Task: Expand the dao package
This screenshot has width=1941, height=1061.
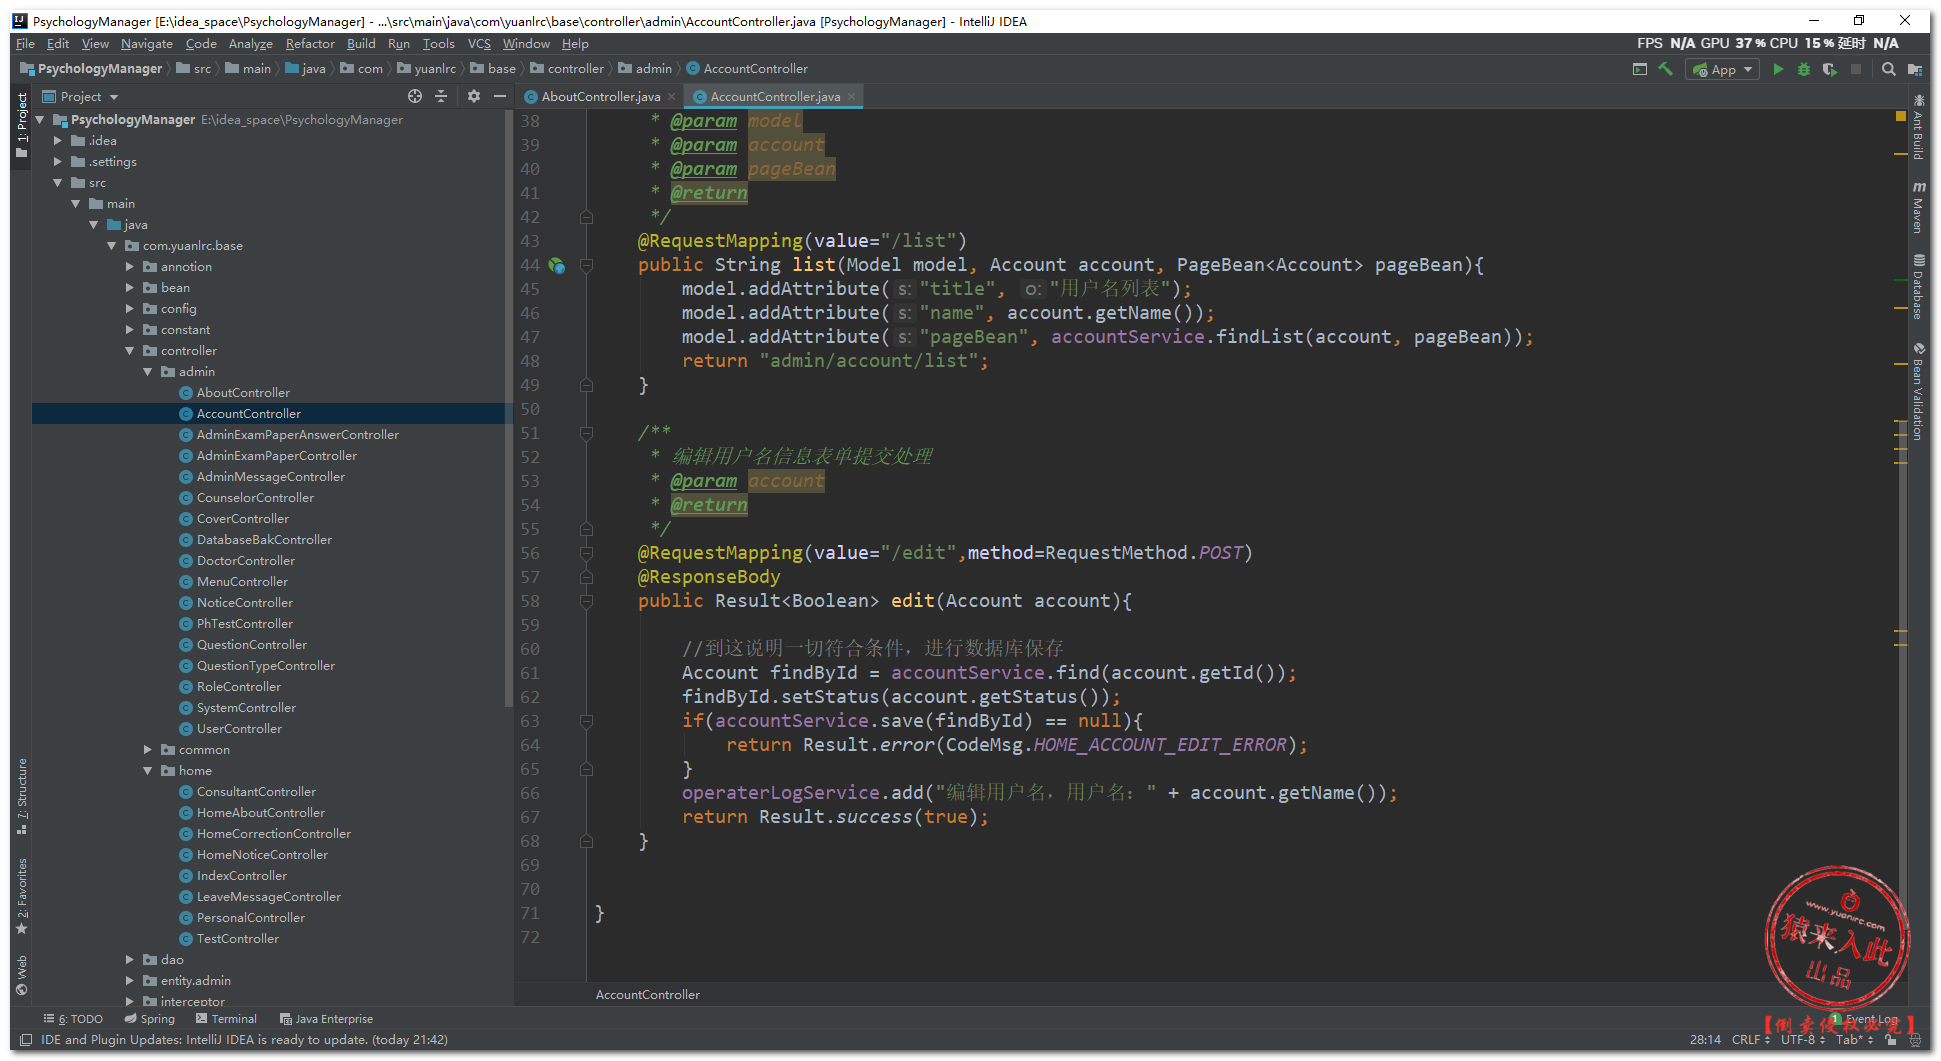Action: coord(130,960)
